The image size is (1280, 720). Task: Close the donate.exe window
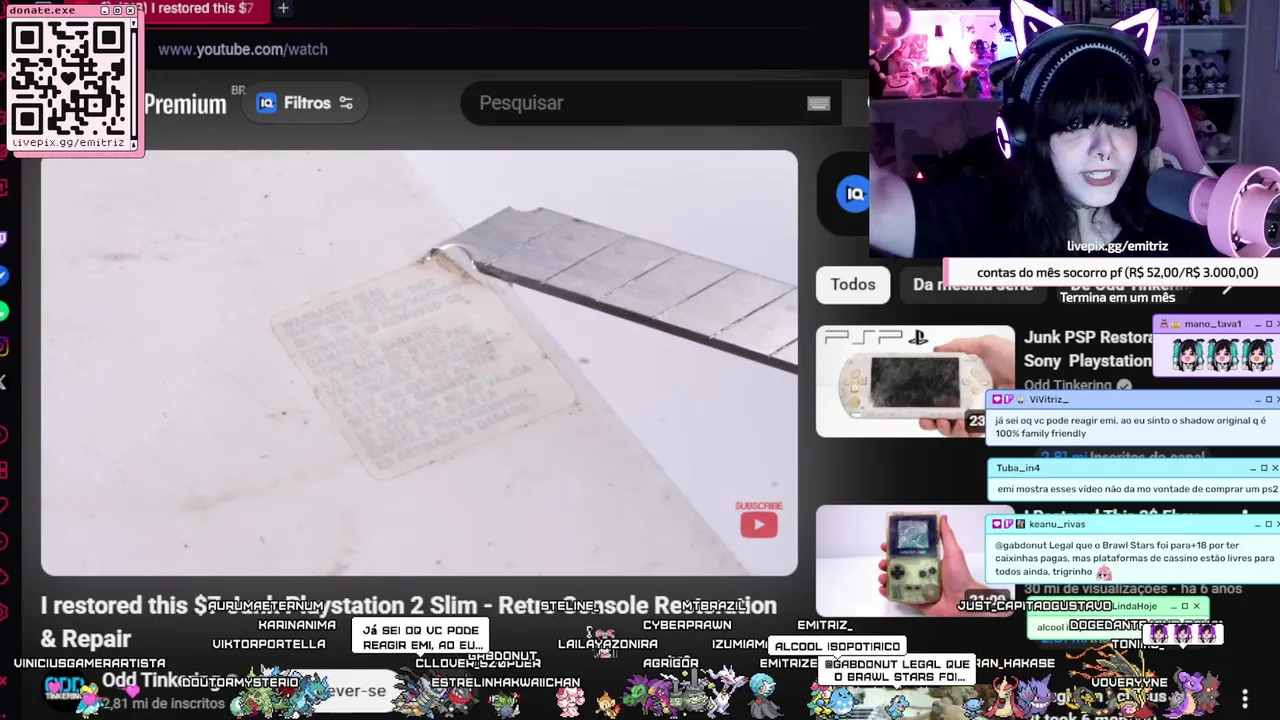pos(131,10)
